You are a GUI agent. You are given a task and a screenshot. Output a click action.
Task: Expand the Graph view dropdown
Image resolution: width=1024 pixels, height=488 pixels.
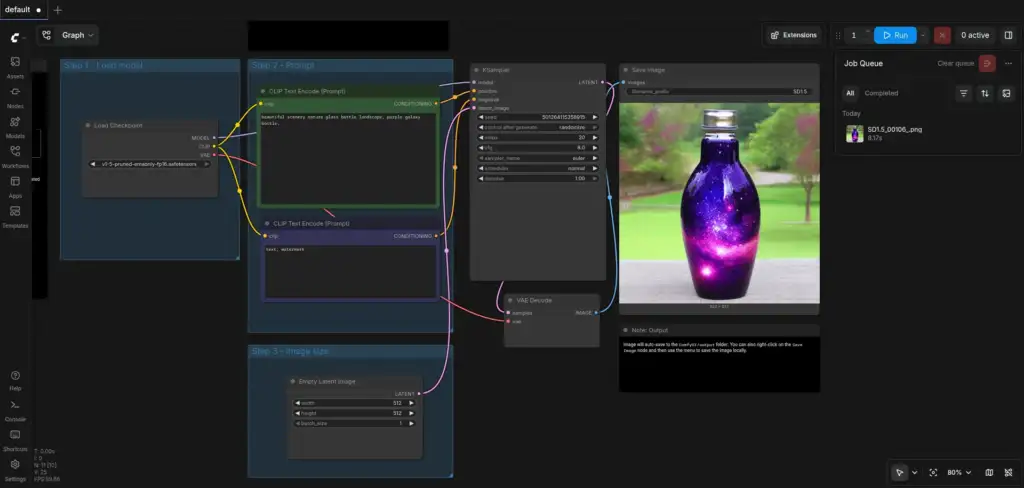[x=68, y=35]
